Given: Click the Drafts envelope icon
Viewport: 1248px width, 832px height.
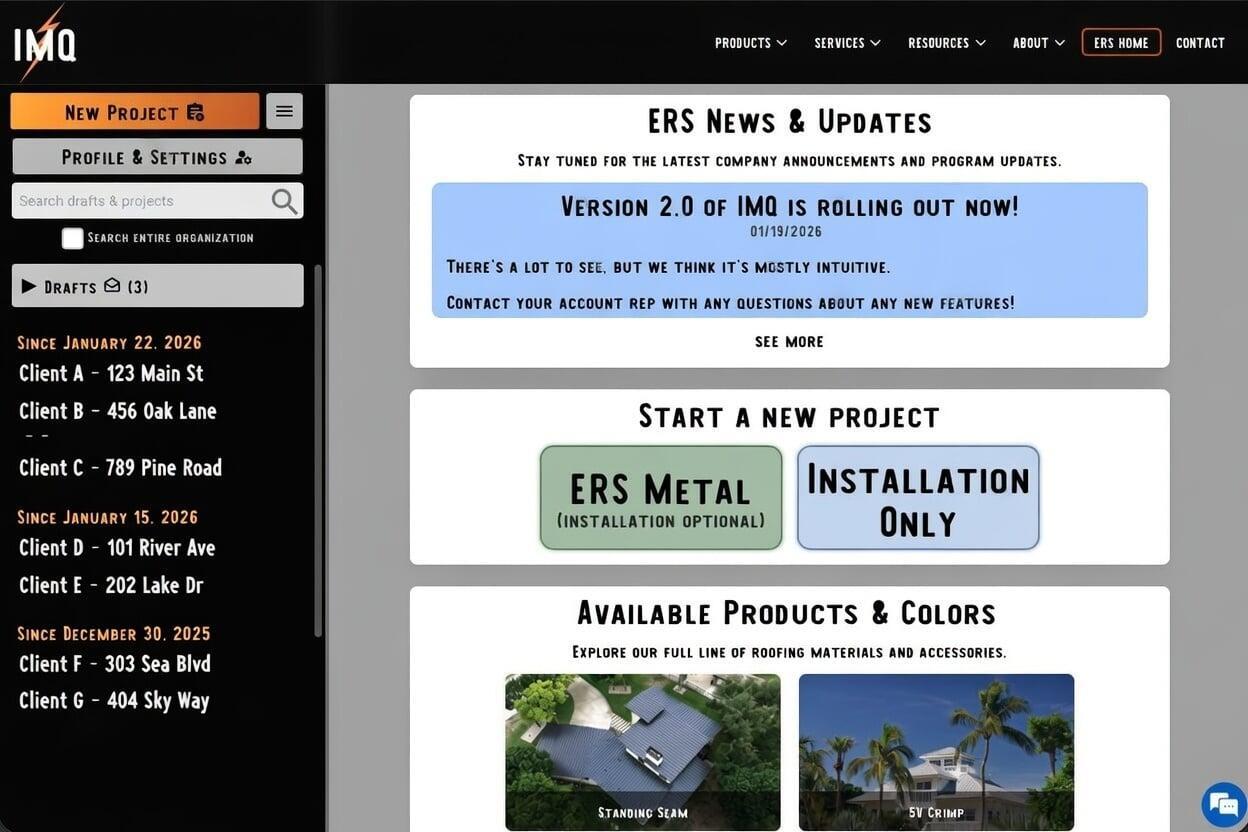Looking at the screenshot, I should pyautogui.click(x=110, y=285).
